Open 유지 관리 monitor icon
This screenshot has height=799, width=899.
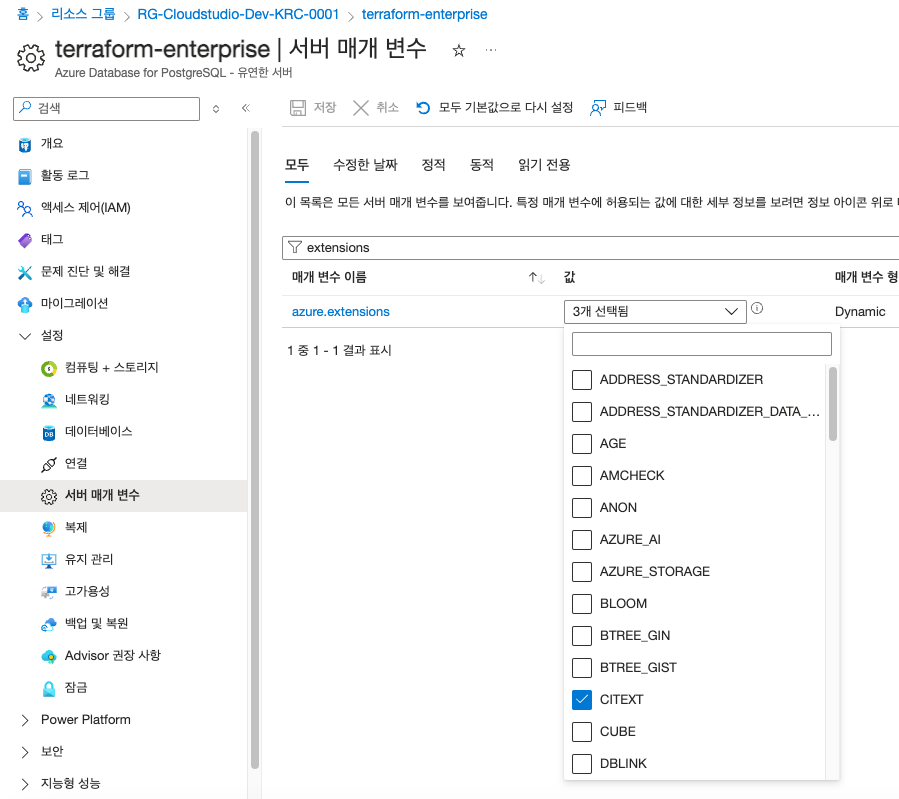49,560
